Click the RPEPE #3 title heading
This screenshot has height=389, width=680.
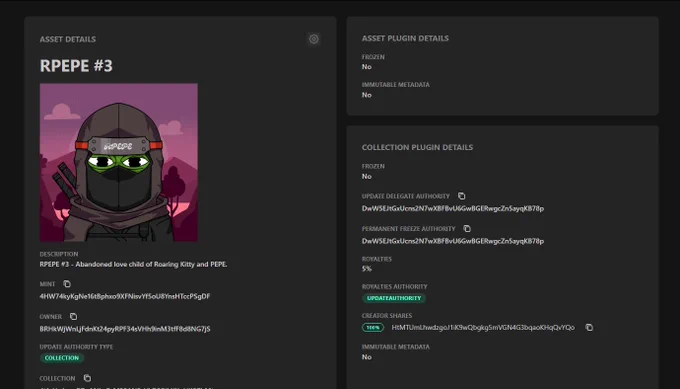76,66
